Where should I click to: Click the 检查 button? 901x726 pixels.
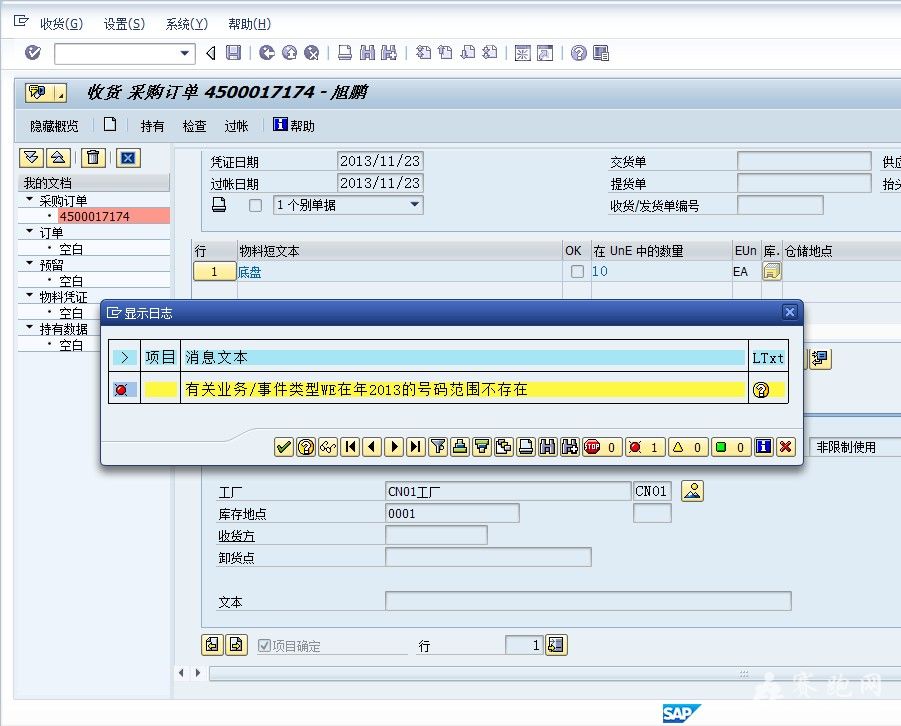click(x=194, y=126)
